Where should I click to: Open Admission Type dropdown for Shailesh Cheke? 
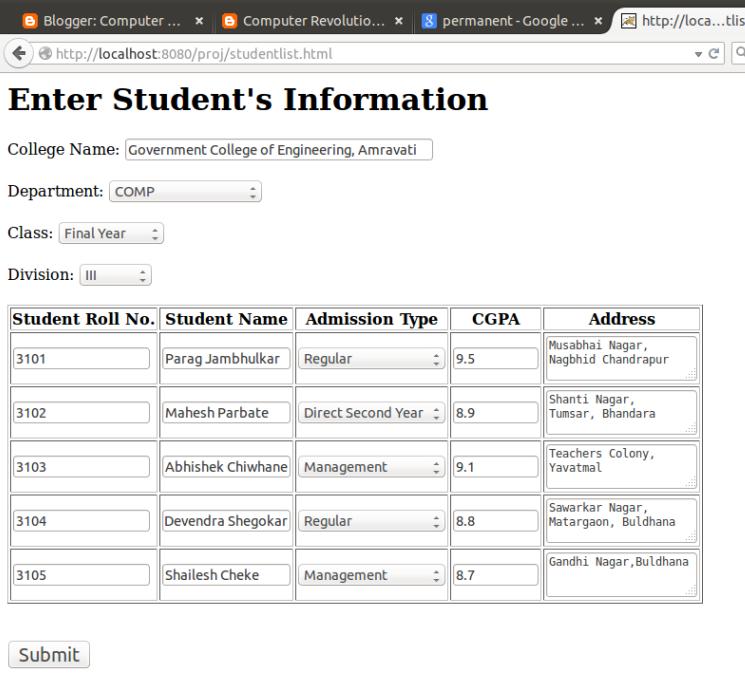[371, 575]
